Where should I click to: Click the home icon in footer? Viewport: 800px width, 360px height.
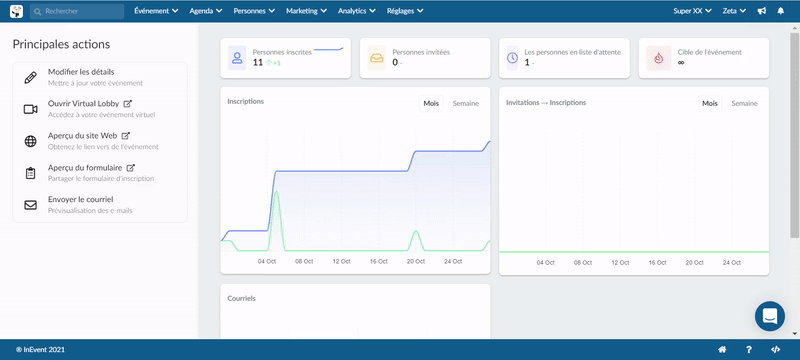coord(722,350)
